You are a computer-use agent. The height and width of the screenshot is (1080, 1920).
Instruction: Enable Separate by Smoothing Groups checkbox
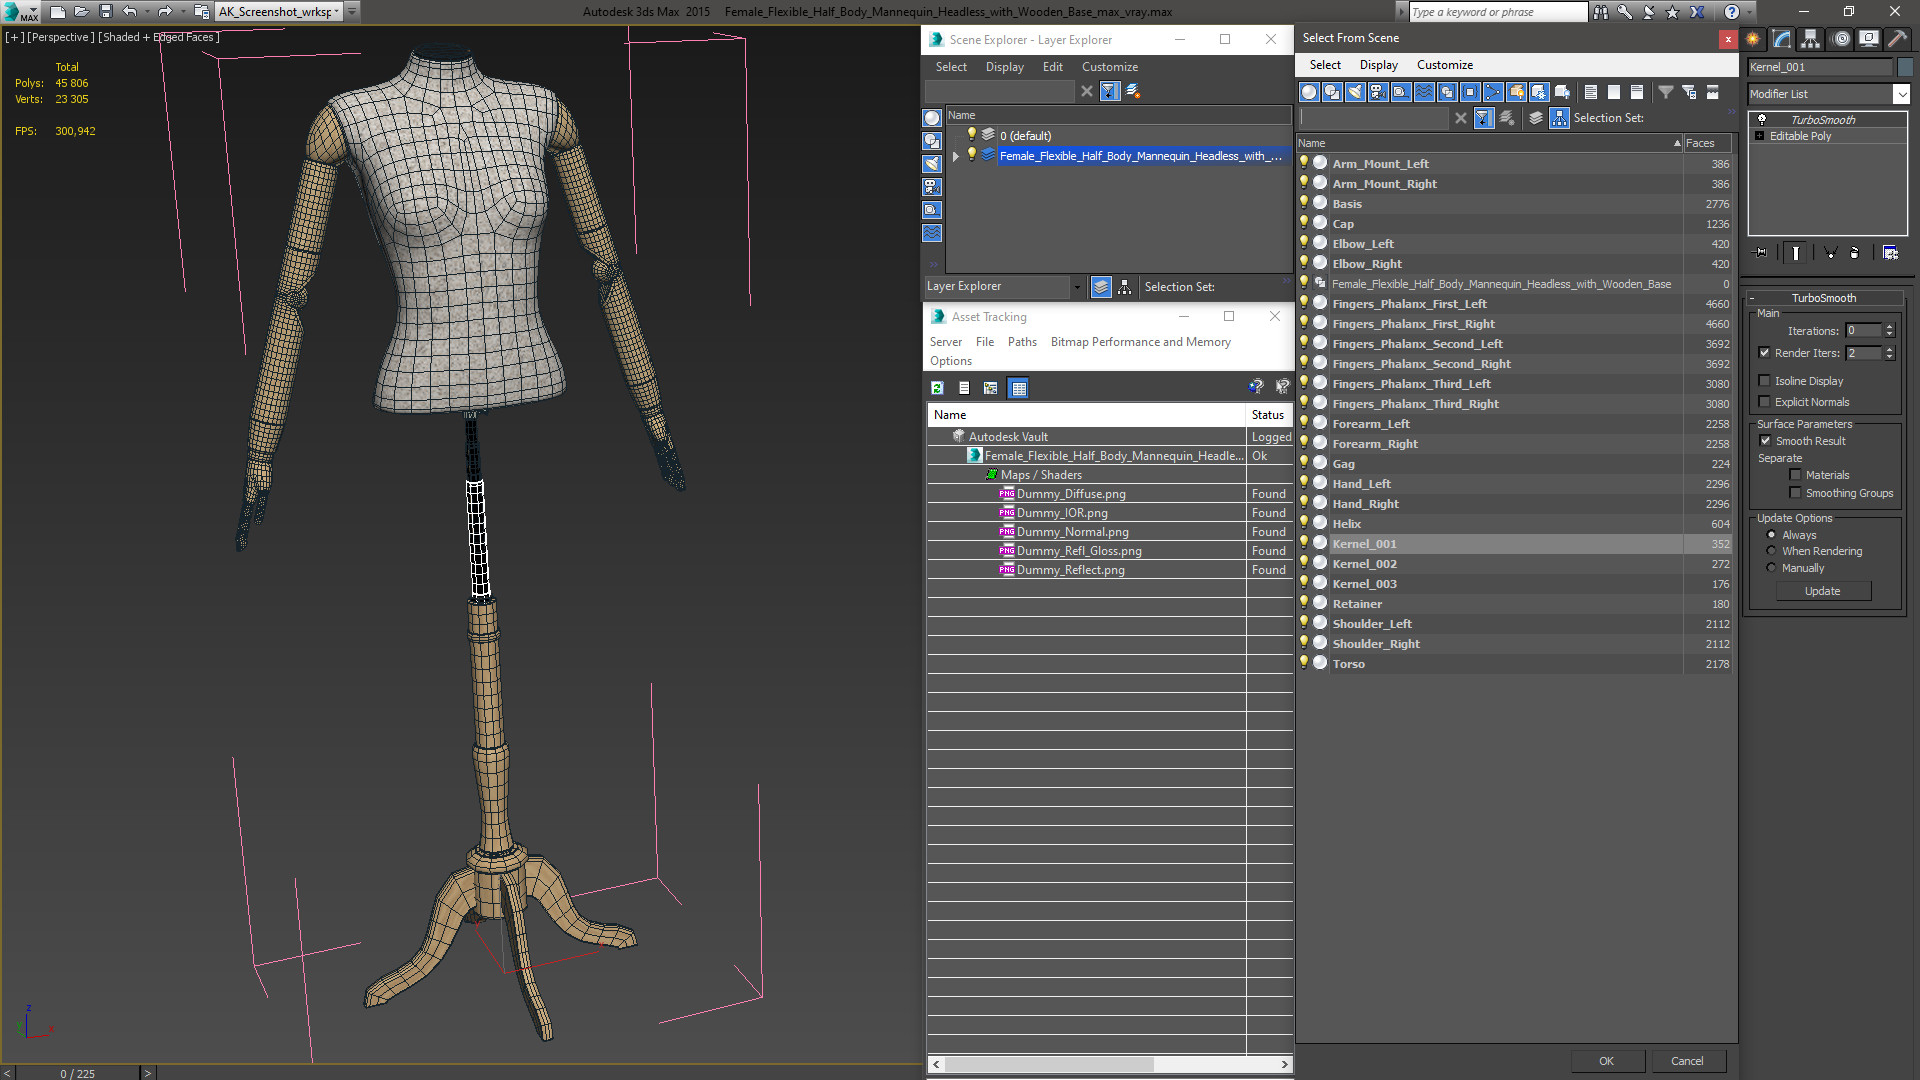coord(1795,493)
